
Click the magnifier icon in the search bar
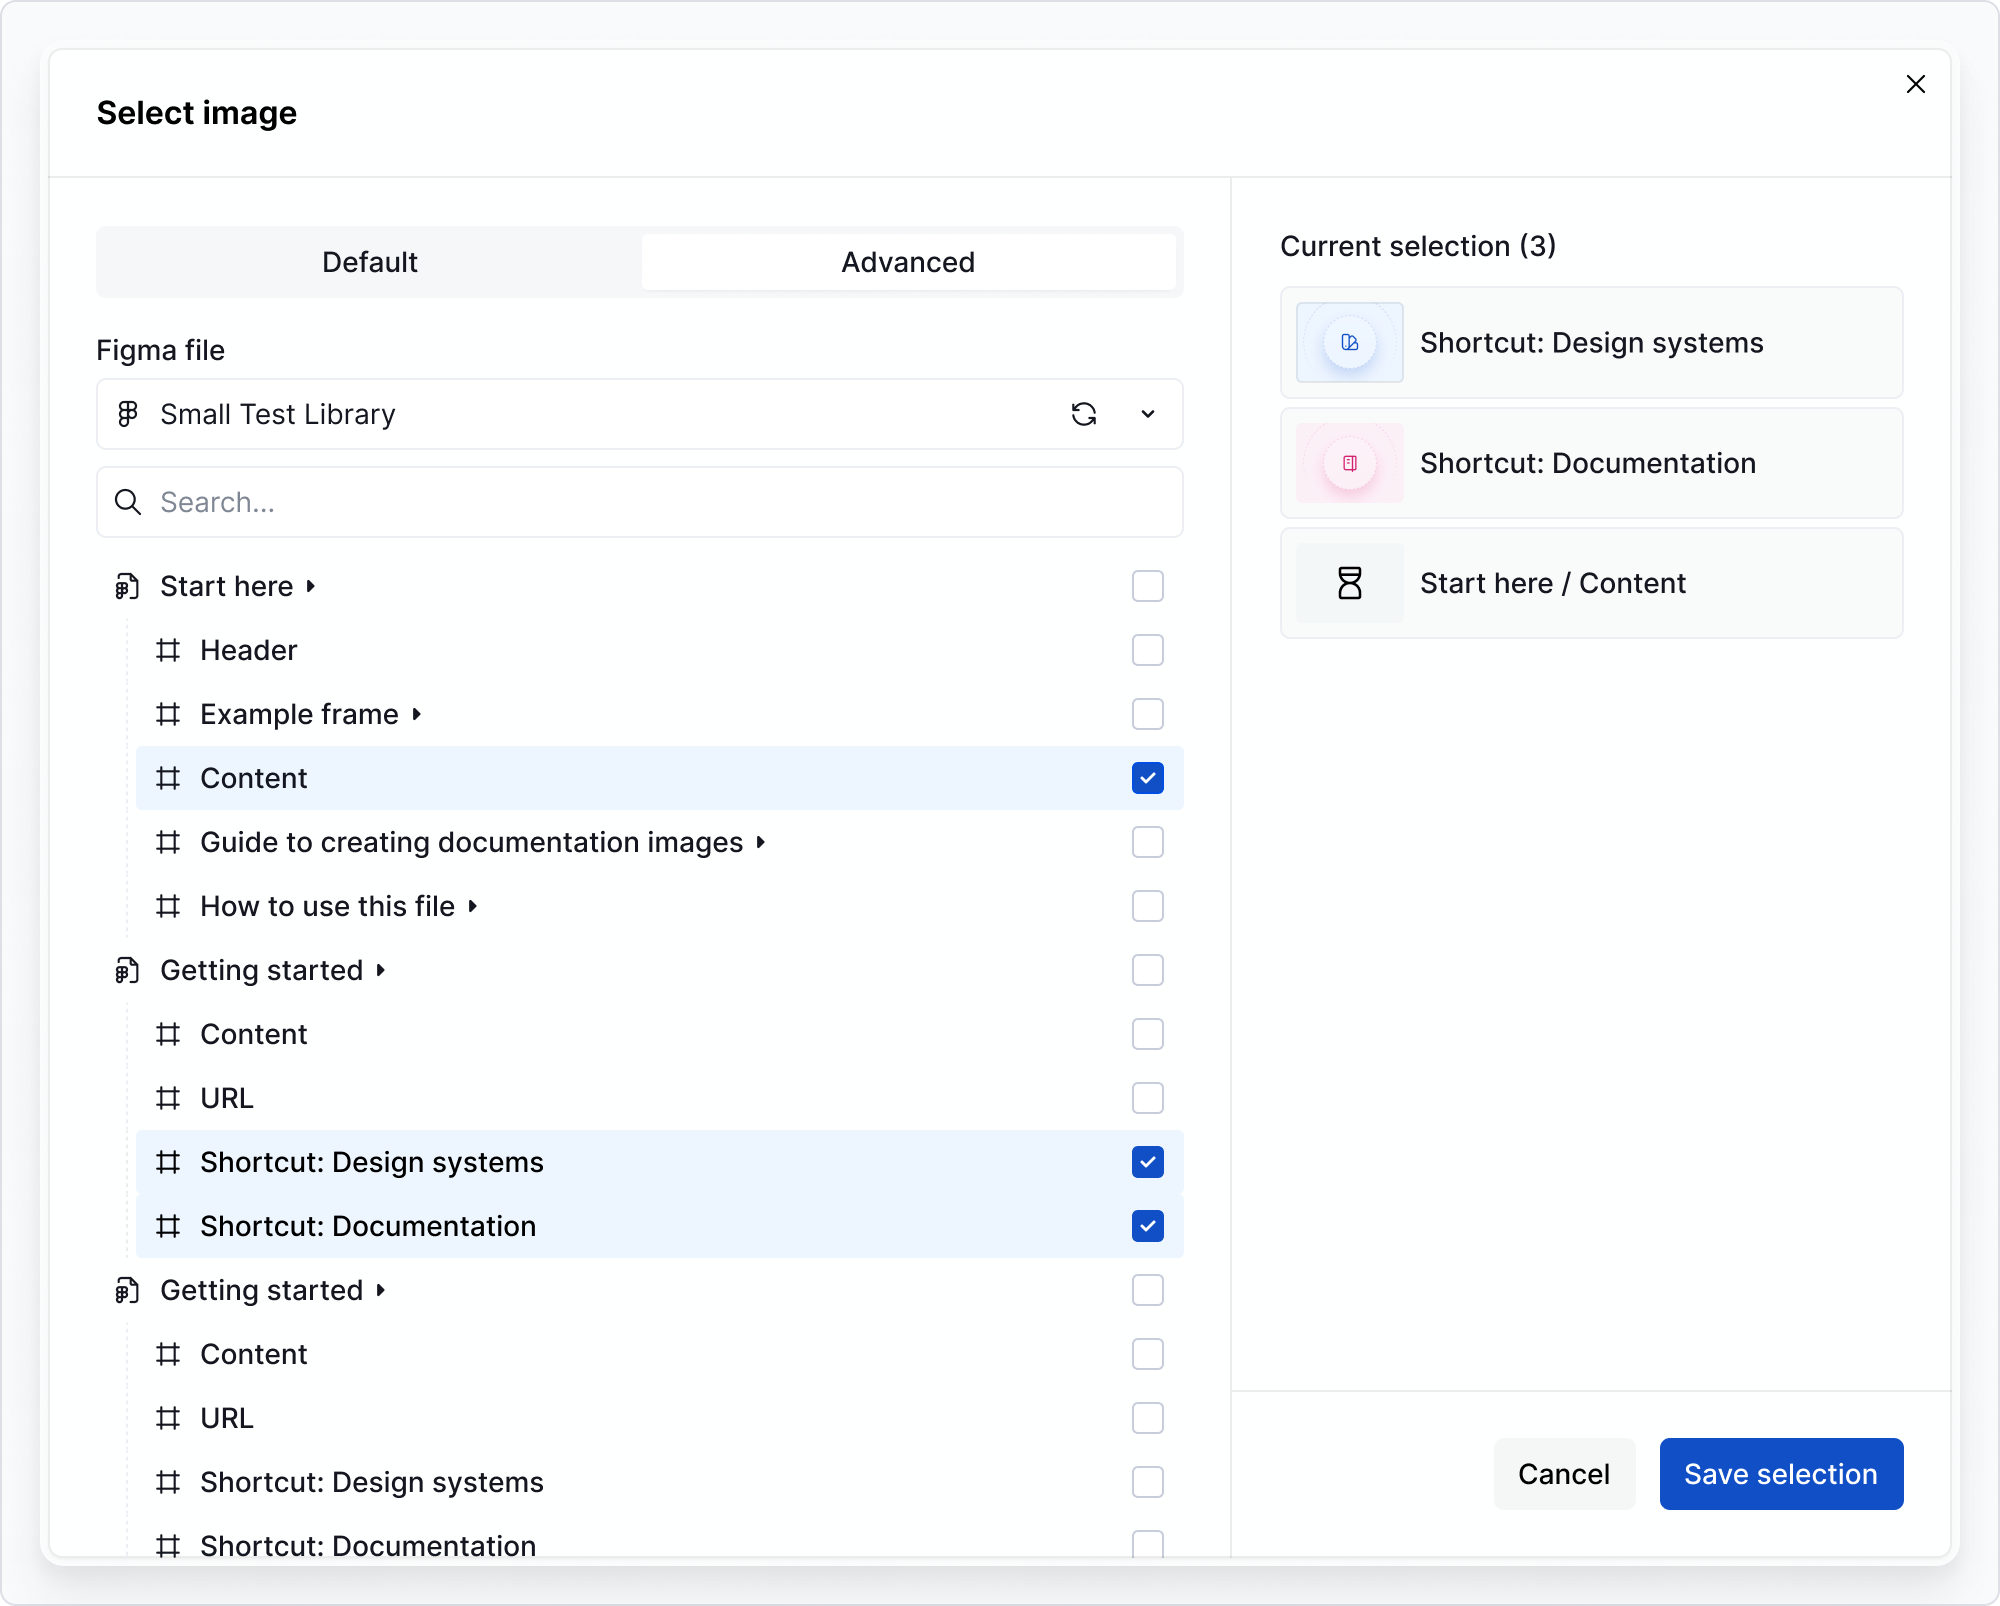pyautogui.click(x=128, y=502)
